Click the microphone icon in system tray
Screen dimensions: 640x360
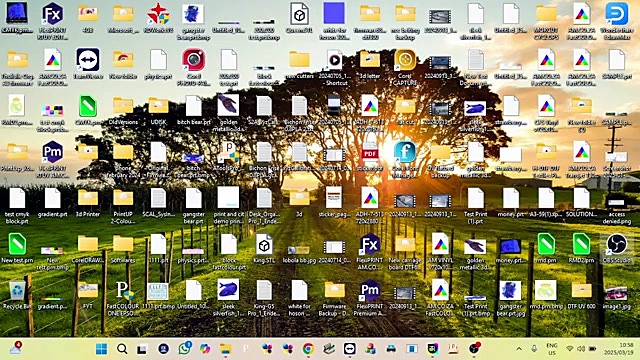click(x=534, y=349)
